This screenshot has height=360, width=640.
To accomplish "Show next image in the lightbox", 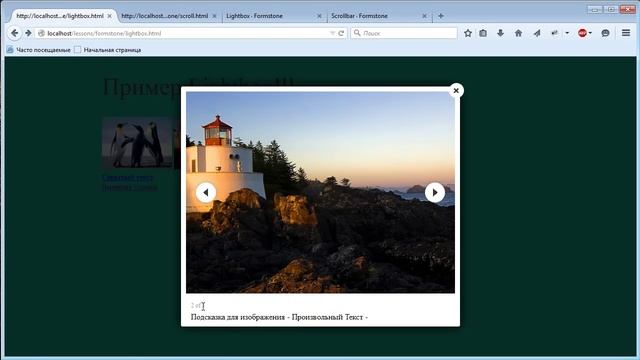I will pos(435,192).
